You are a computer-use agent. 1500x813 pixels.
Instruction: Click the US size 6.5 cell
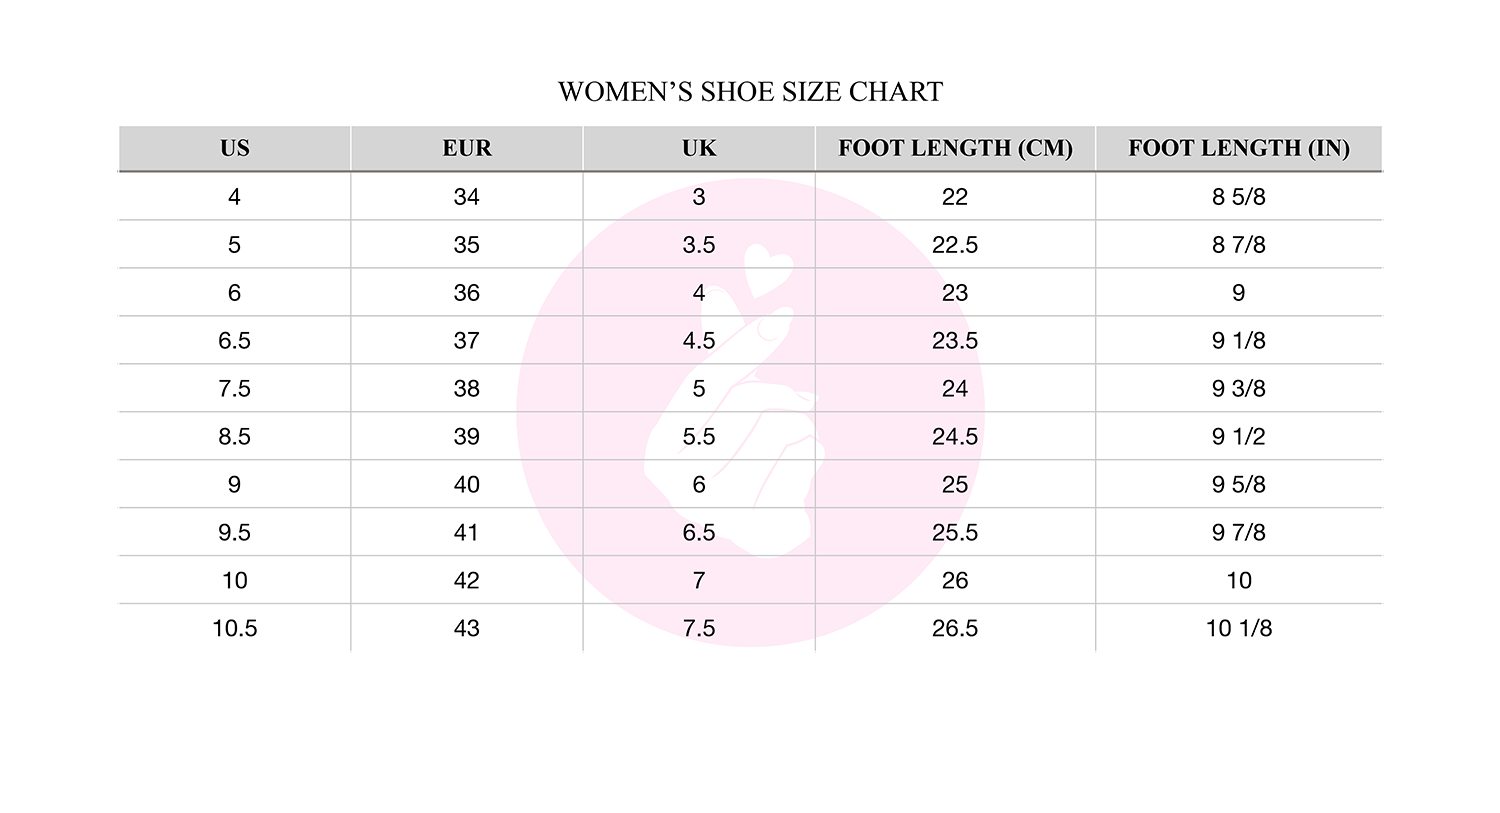tap(235, 340)
